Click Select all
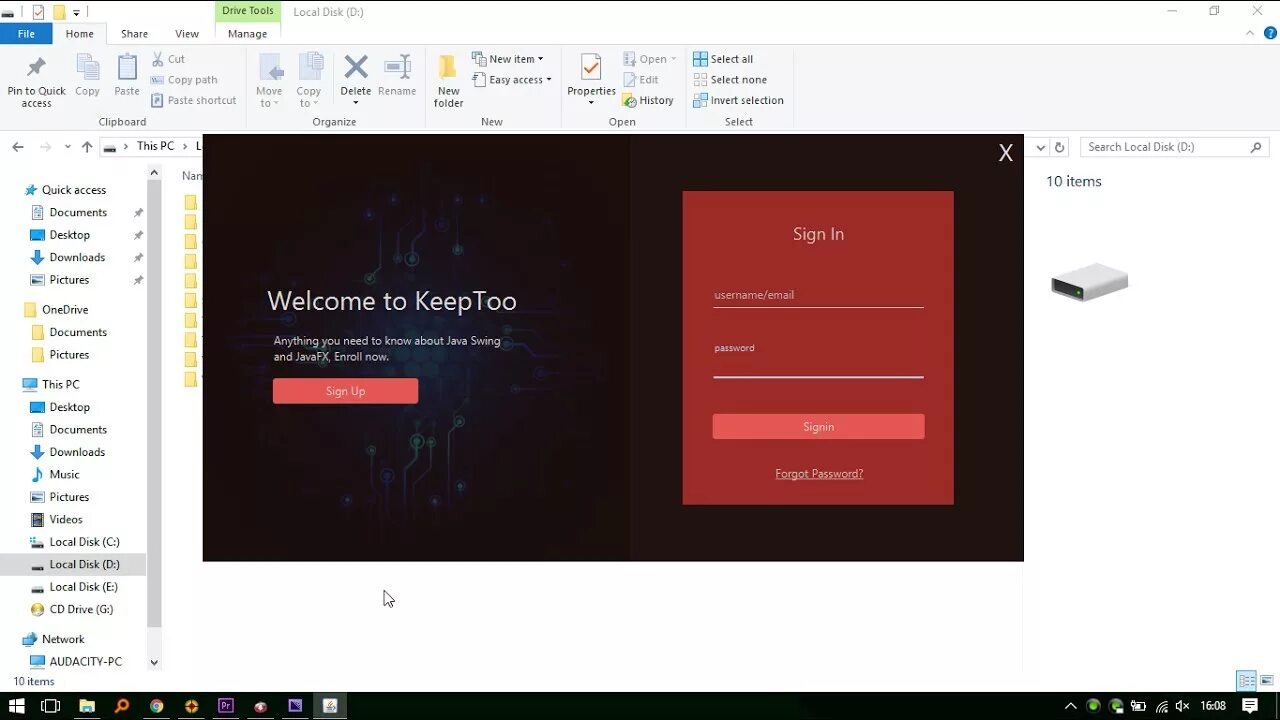The image size is (1280, 720). click(723, 59)
